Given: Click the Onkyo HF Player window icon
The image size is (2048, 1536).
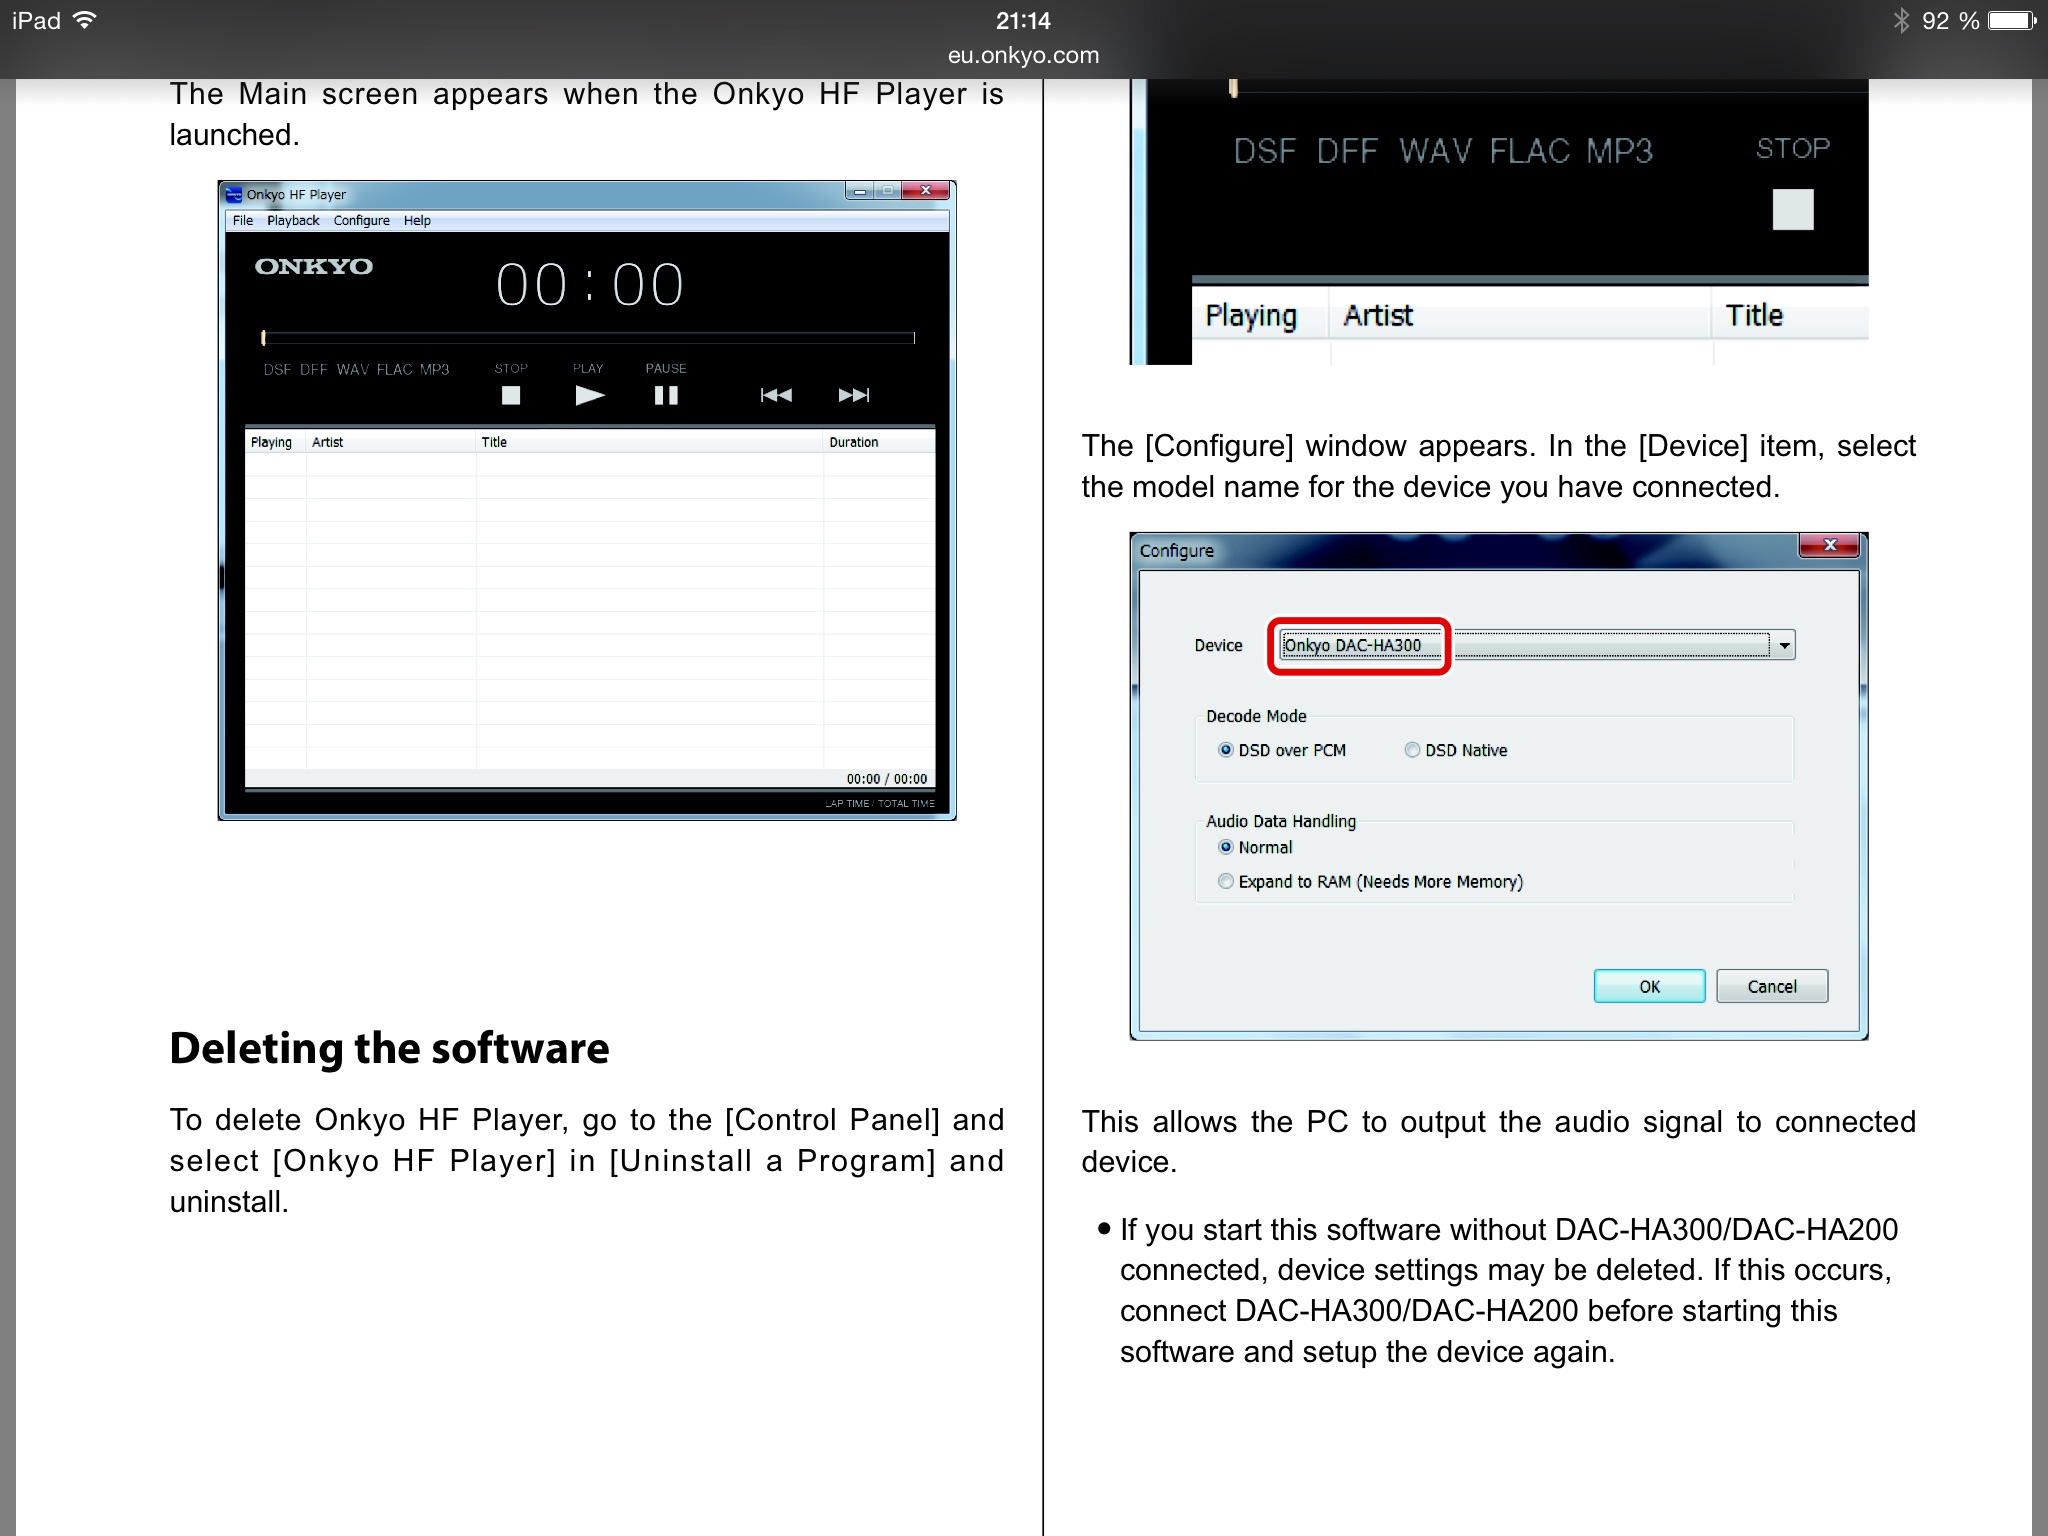Looking at the screenshot, I should [234, 194].
